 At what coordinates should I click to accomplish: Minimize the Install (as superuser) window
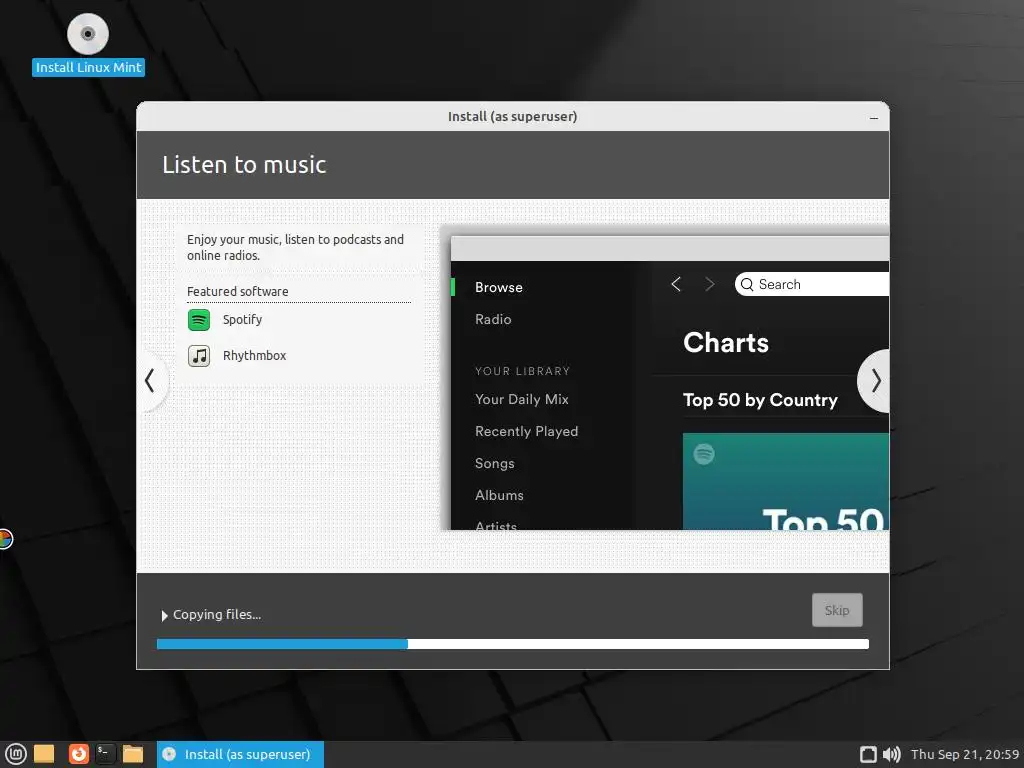pyautogui.click(x=874, y=118)
